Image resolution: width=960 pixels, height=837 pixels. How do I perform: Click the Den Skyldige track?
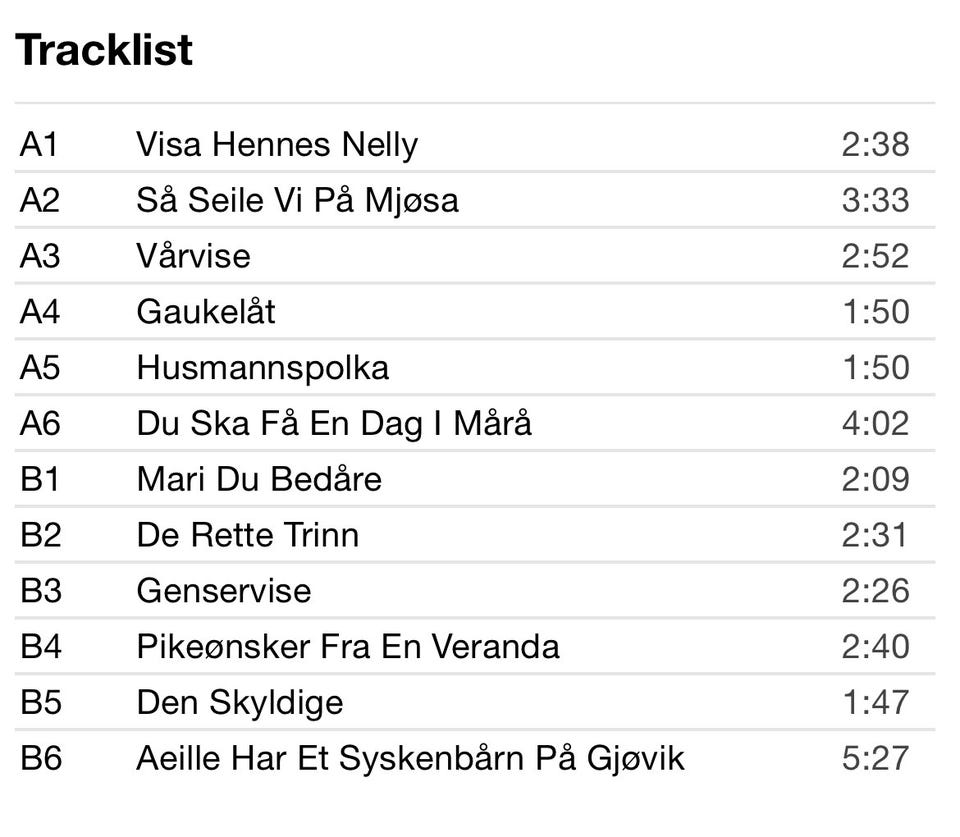239,702
